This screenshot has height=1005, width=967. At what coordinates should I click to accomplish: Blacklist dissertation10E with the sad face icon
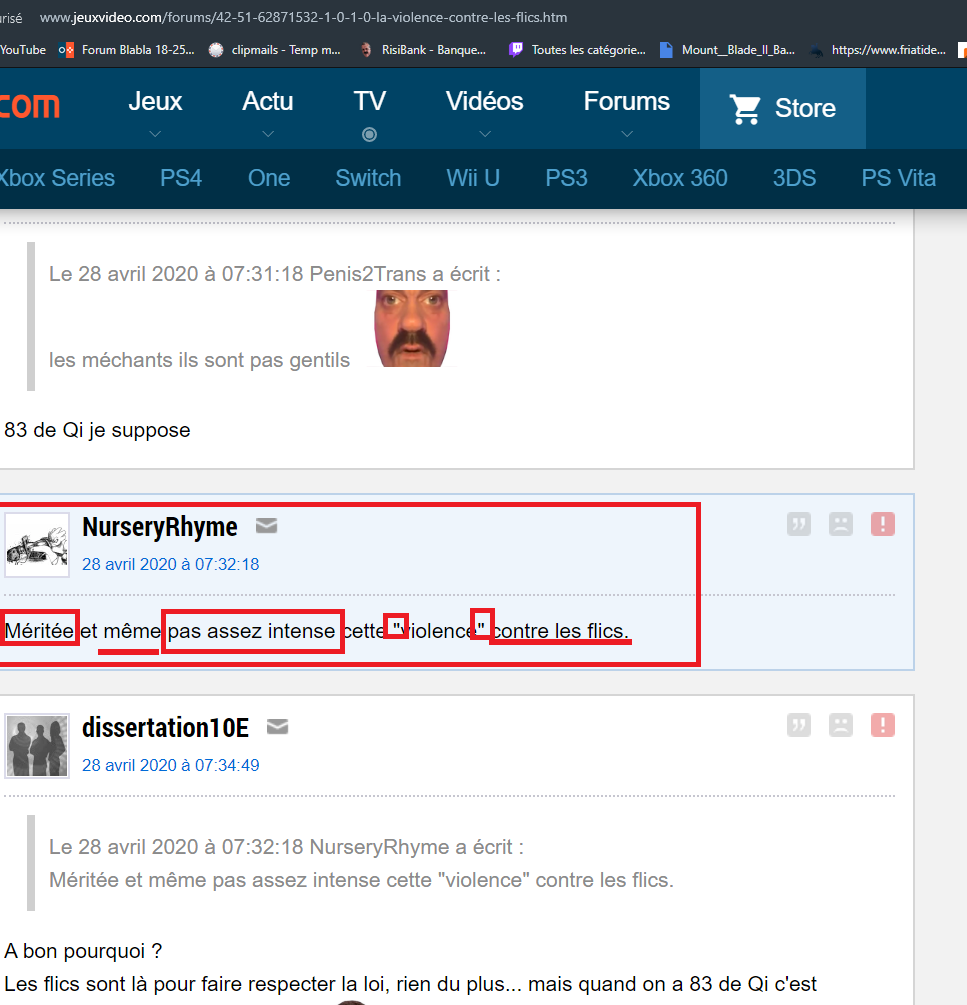click(841, 725)
